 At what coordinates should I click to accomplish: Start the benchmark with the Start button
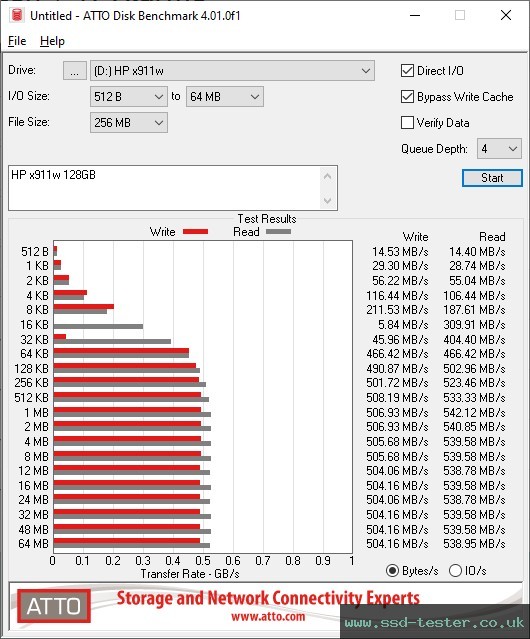point(492,178)
